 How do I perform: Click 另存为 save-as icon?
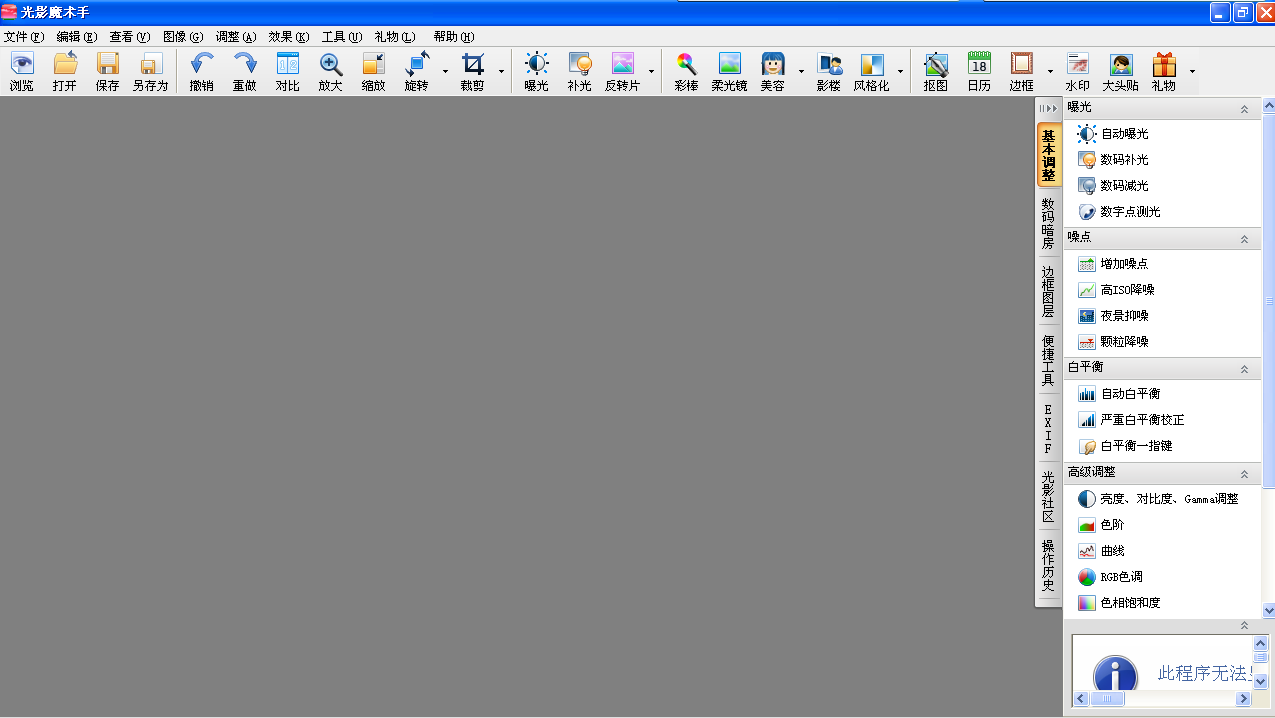click(151, 72)
